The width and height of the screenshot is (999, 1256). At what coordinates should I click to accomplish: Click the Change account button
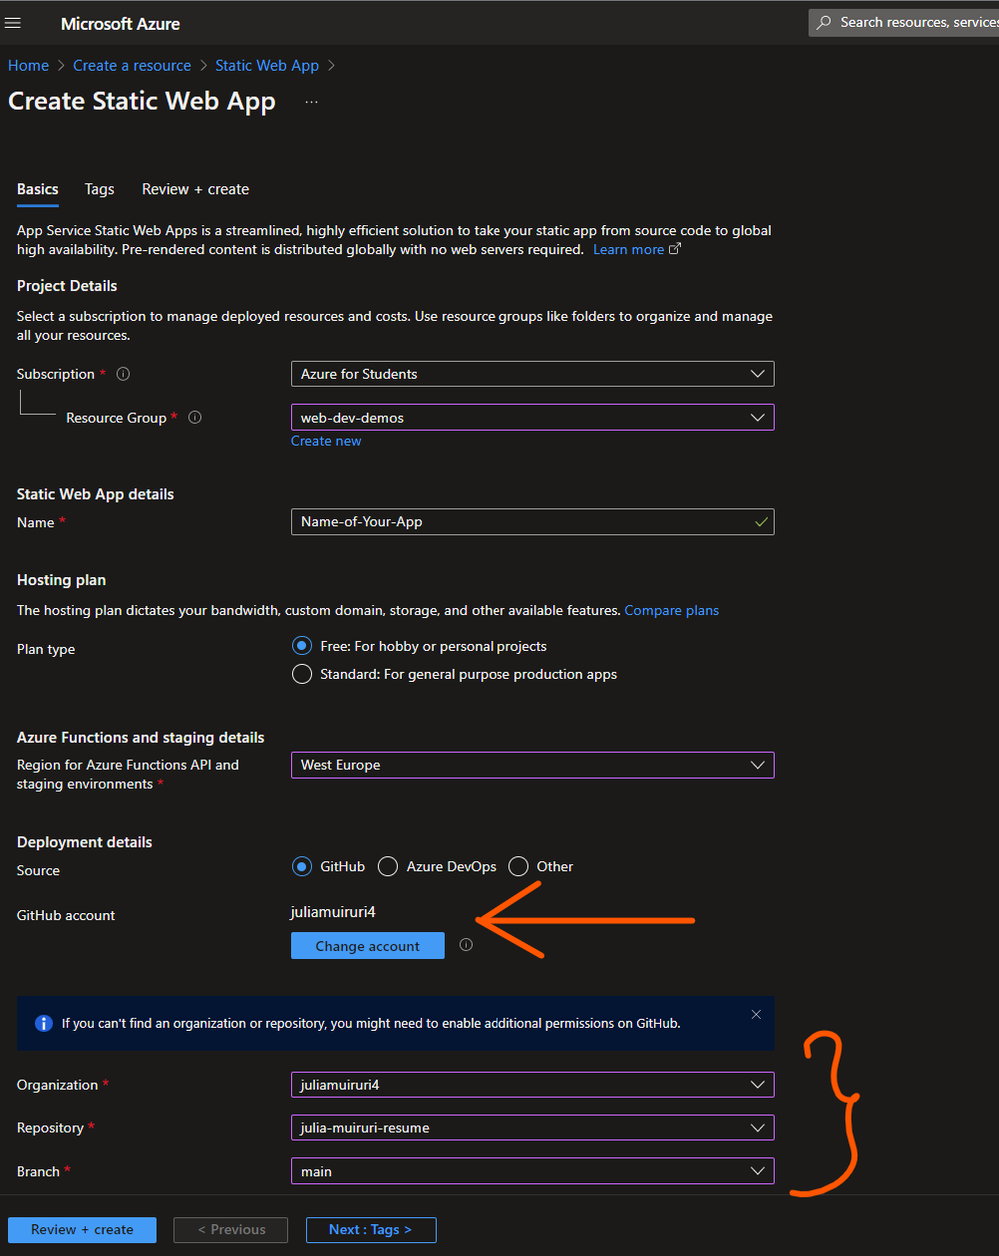[x=367, y=946]
